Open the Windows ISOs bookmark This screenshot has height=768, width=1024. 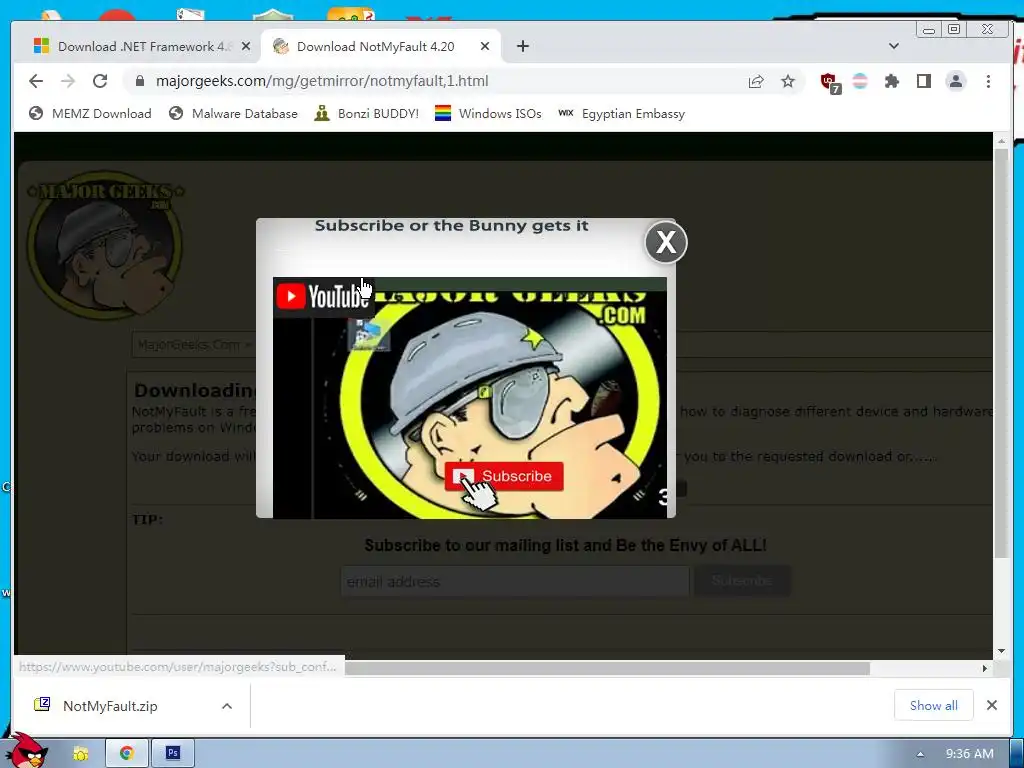point(488,114)
